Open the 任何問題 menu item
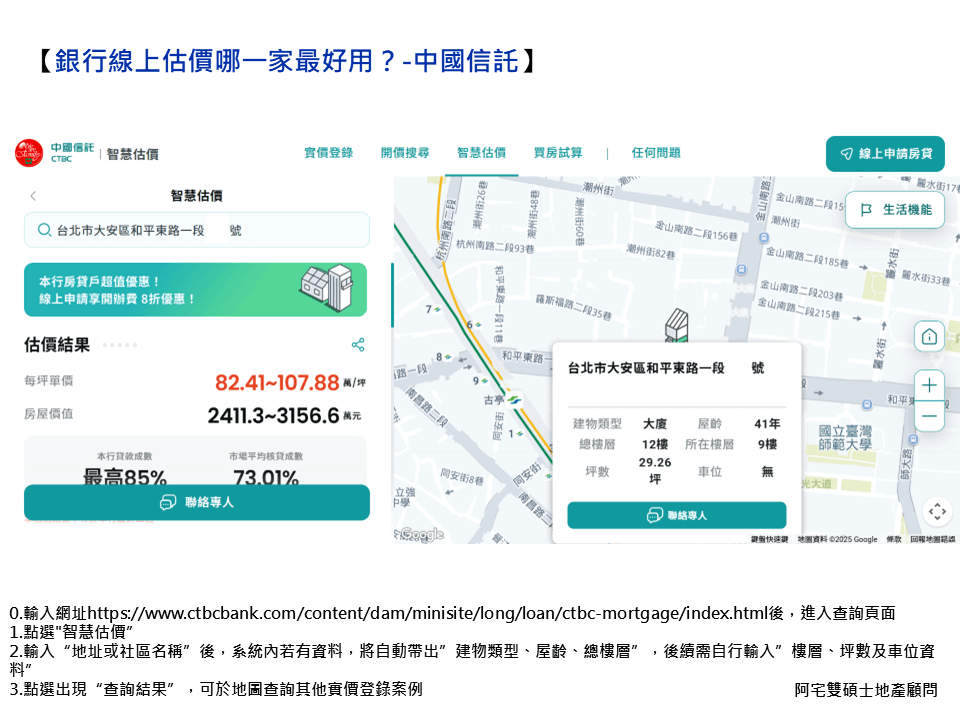960x720 pixels. pos(656,153)
